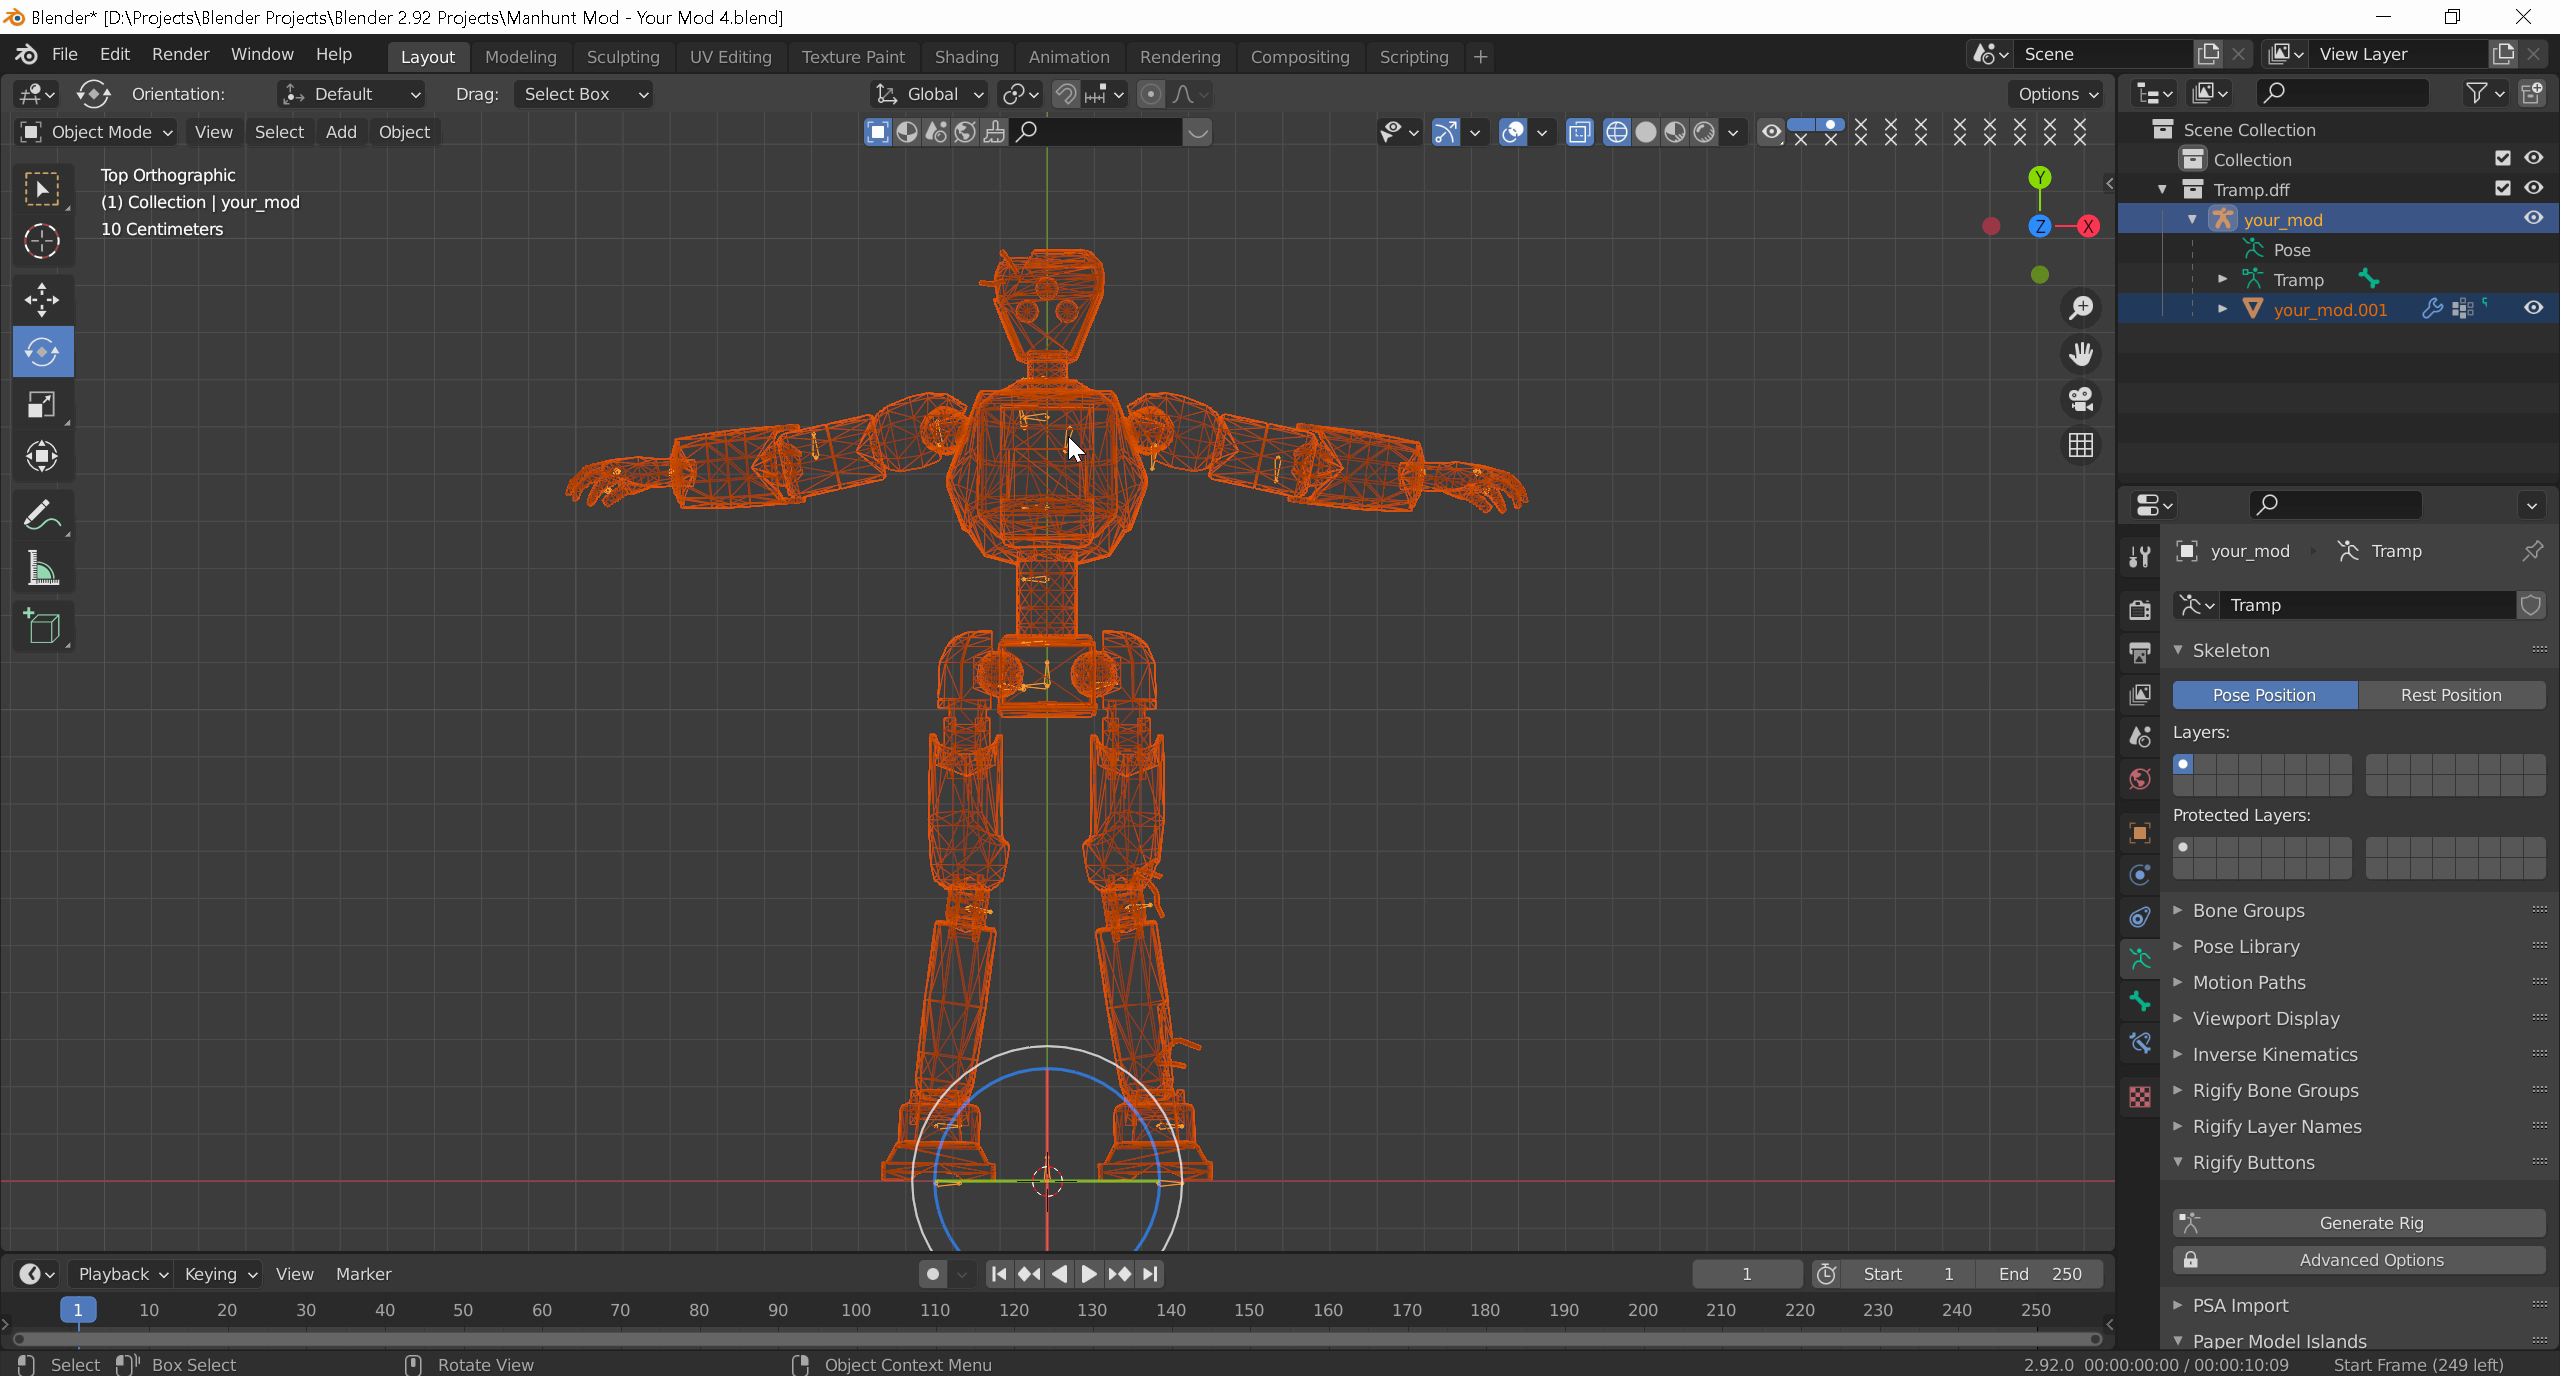
Task: Toggle orthographic/perspective grid icon
Action: 2081,446
